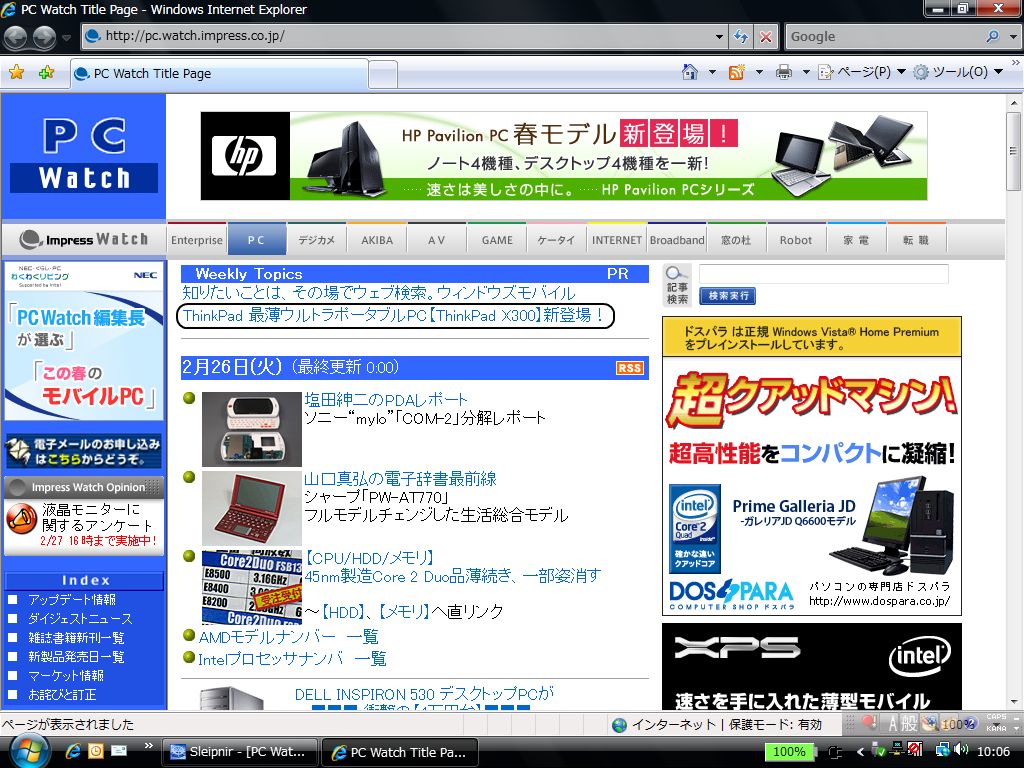Open the ThinkPad X300 新登場 link
Viewport: 1024px width, 768px height.
click(x=395, y=316)
